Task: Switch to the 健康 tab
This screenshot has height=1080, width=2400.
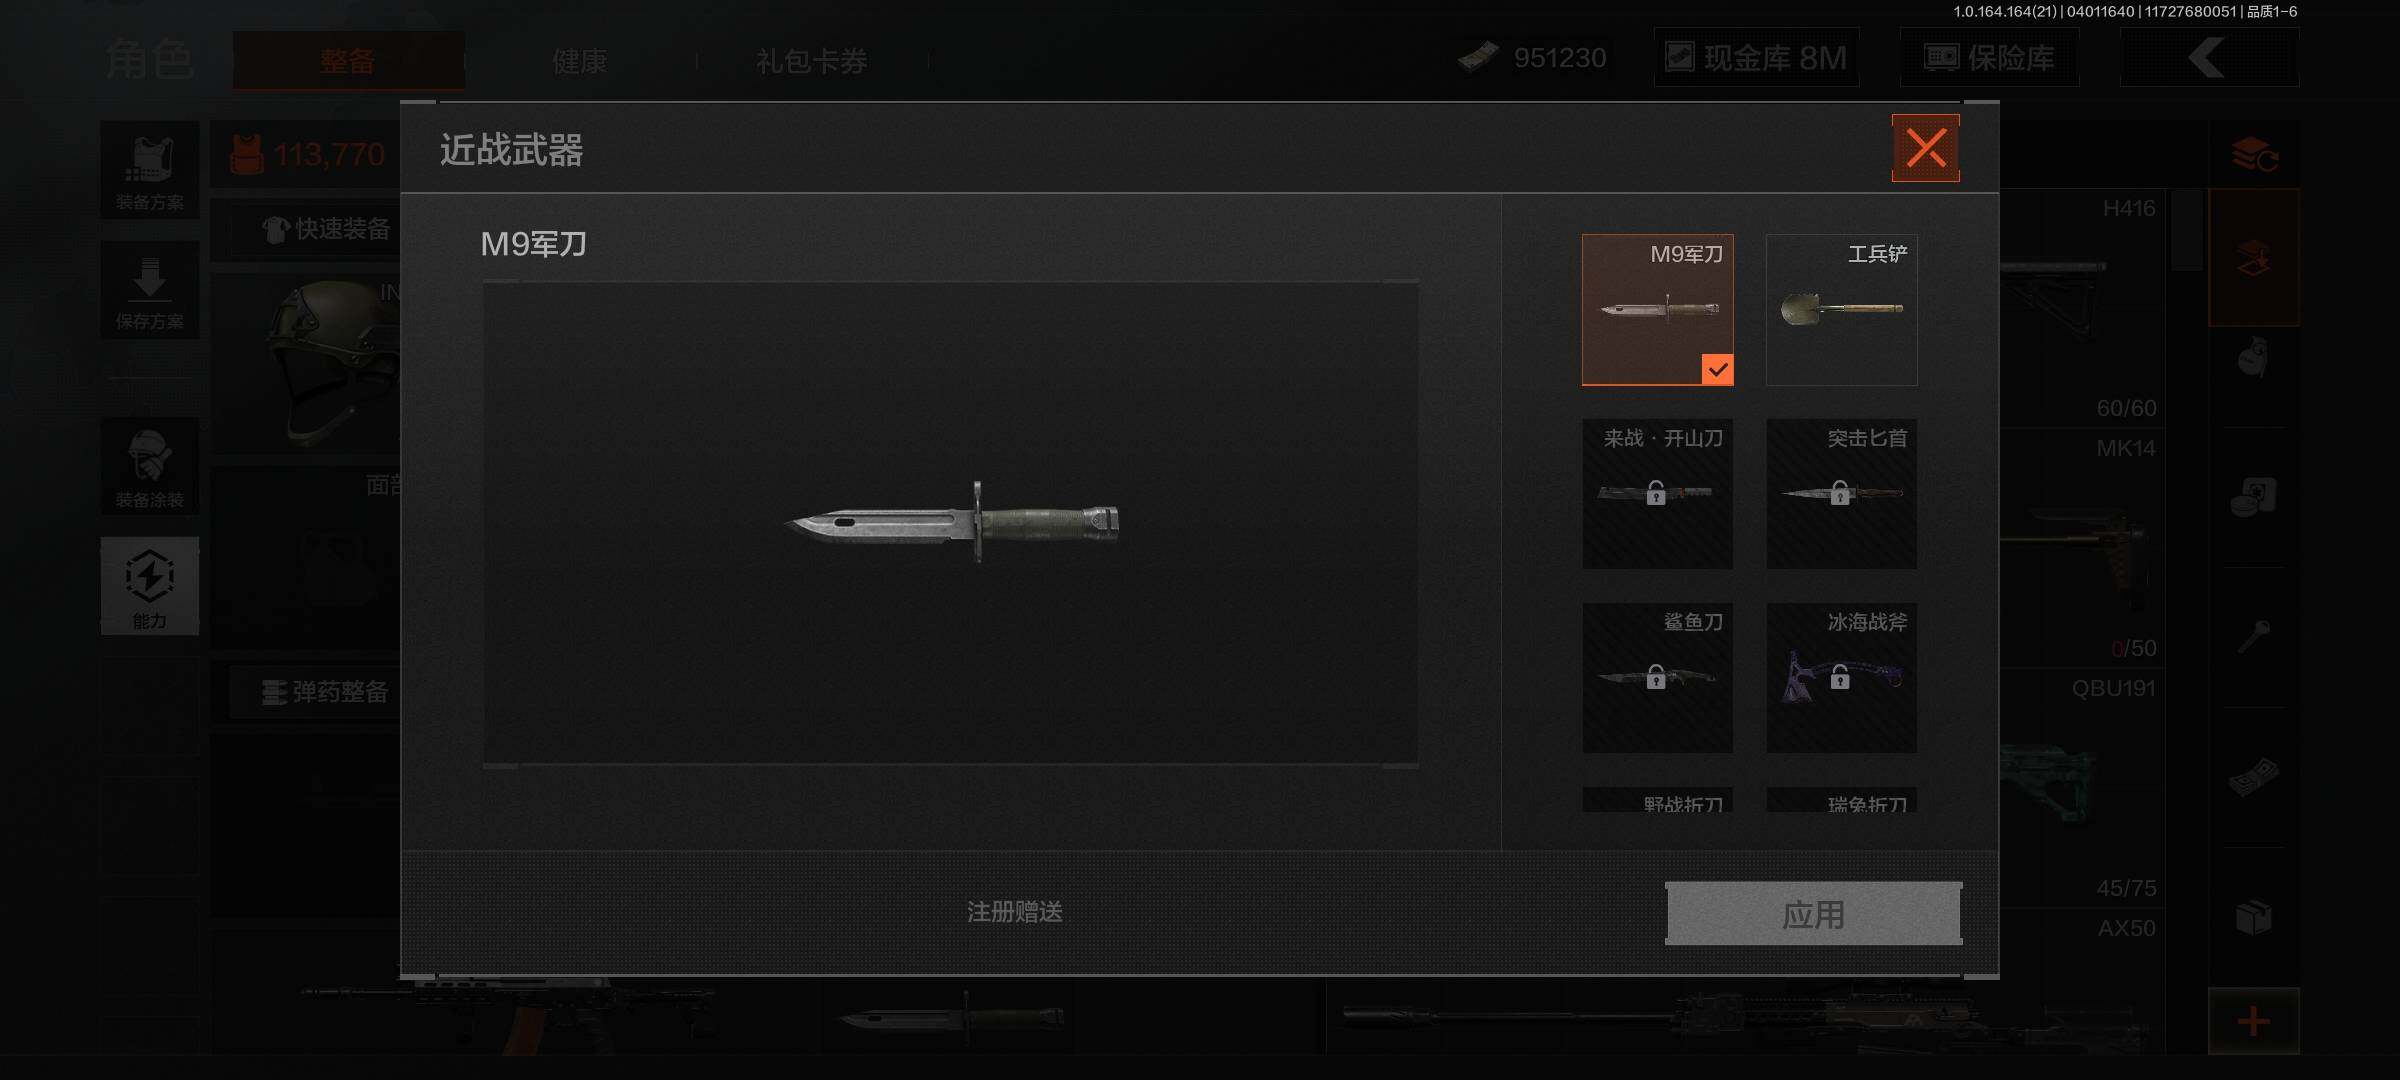Action: (580, 61)
